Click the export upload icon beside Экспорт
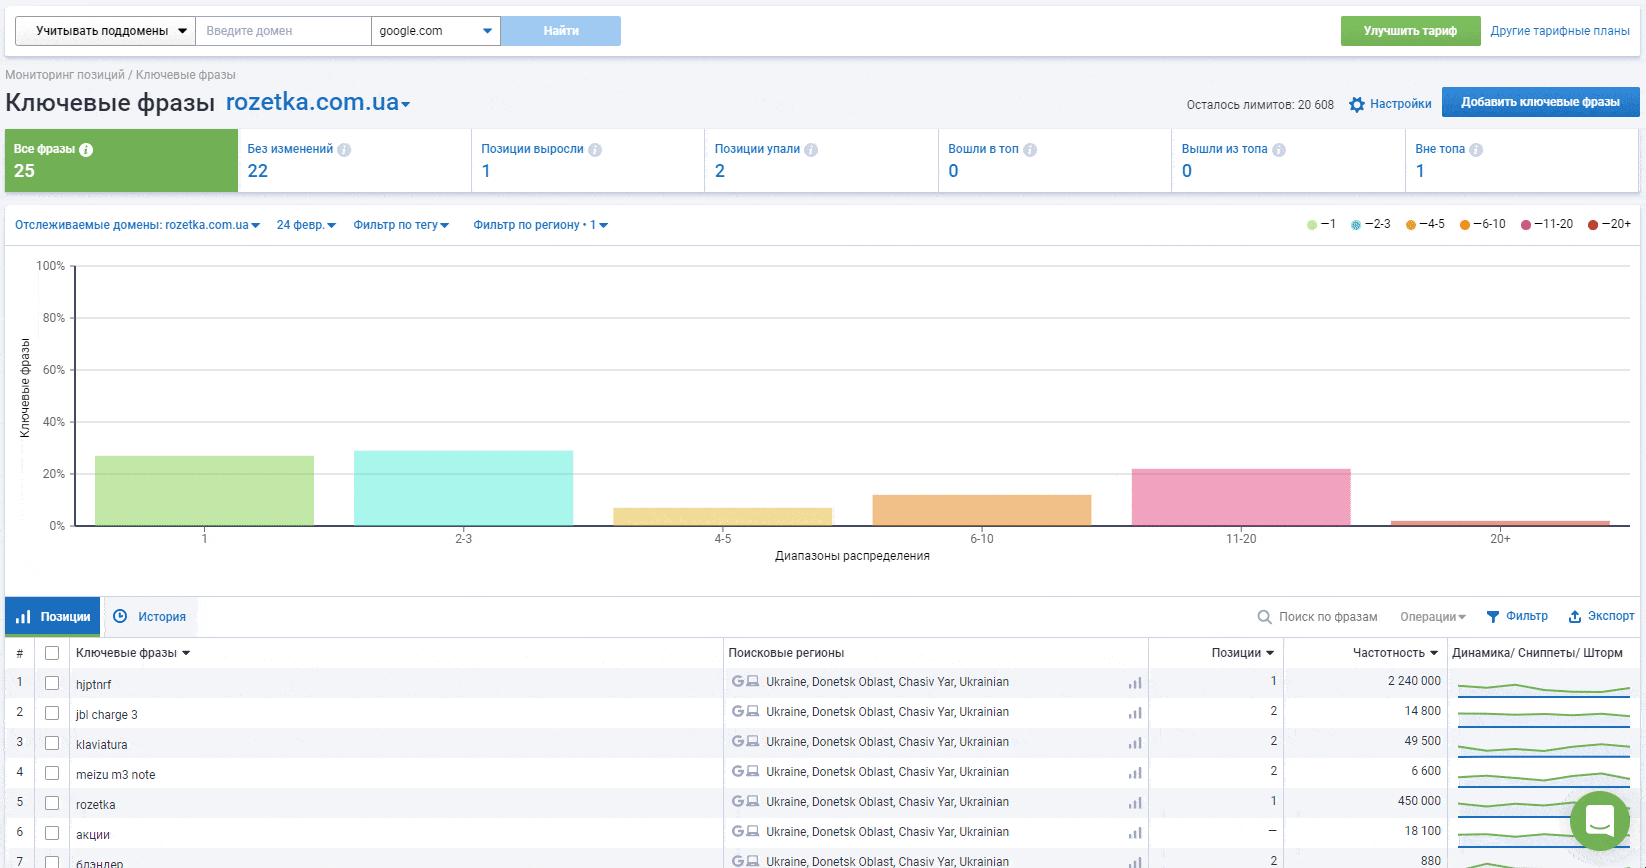This screenshot has width=1646, height=868. pos(1575,617)
